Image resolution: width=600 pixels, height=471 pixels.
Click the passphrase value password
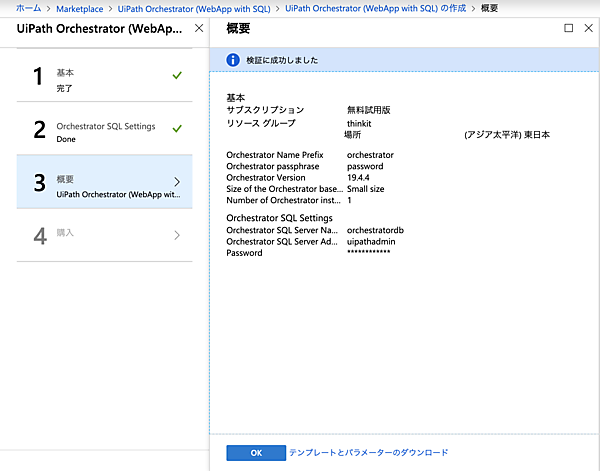365,166
